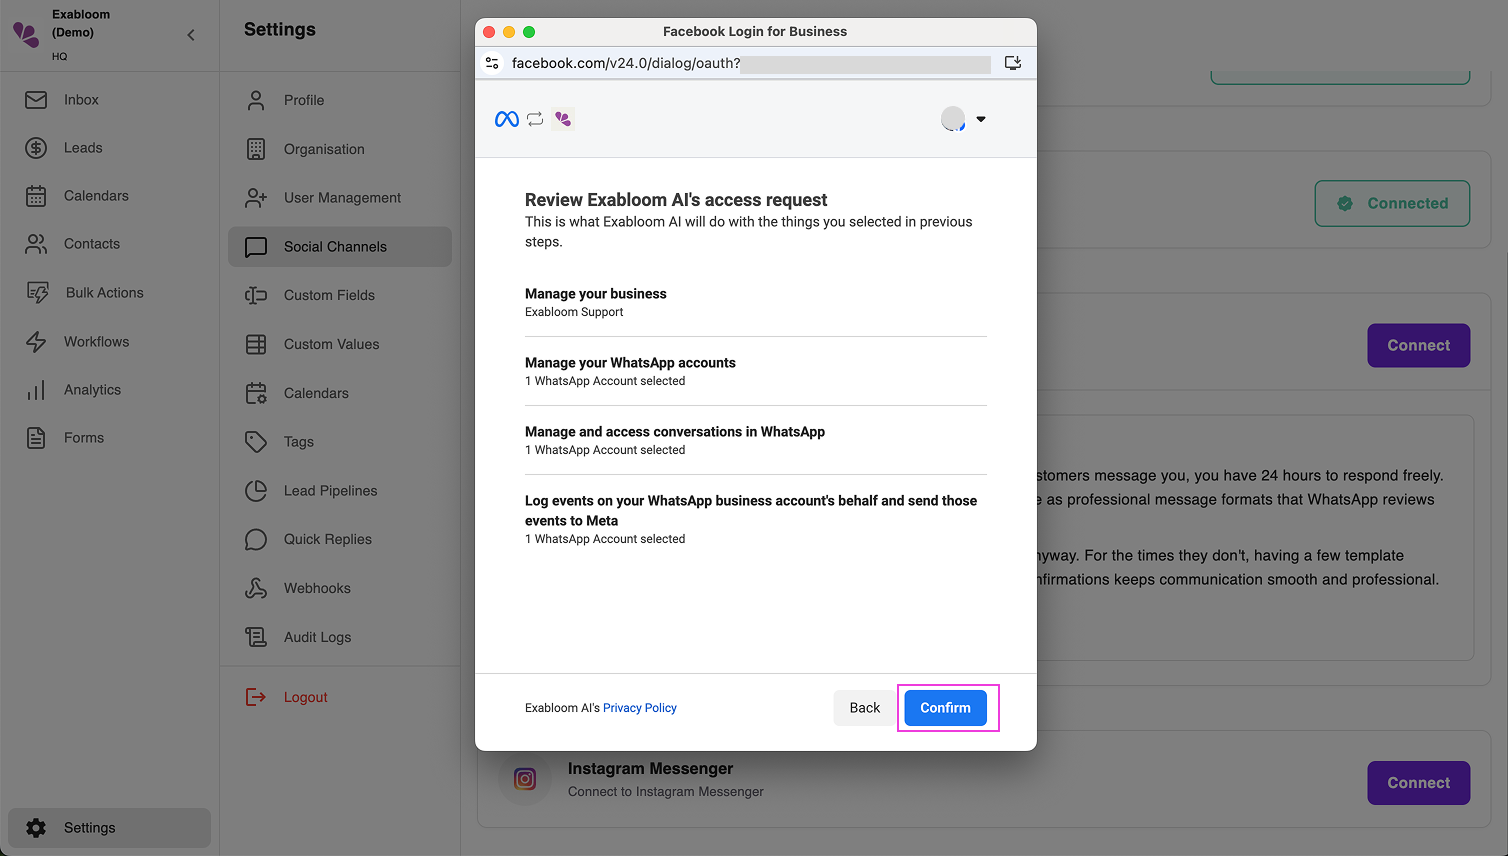This screenshot has width=1508, height=856.
Task: Select the Leads icon in the sidebar
Action: (x=36, y=148)
